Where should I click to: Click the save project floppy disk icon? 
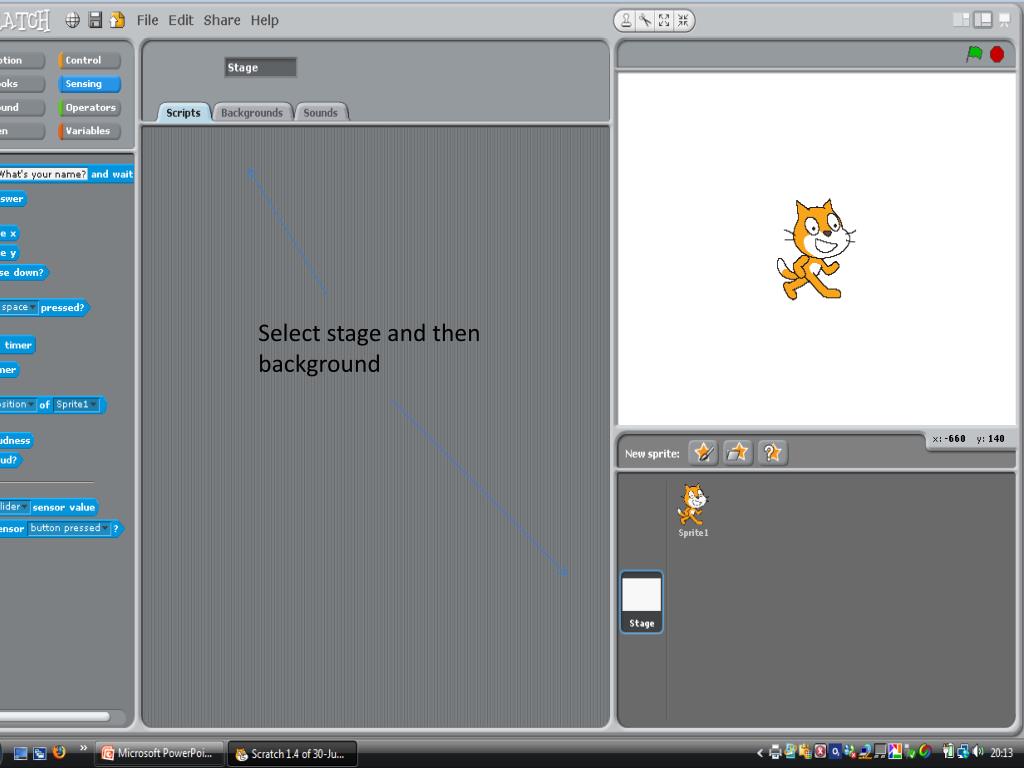coord(96,20)
